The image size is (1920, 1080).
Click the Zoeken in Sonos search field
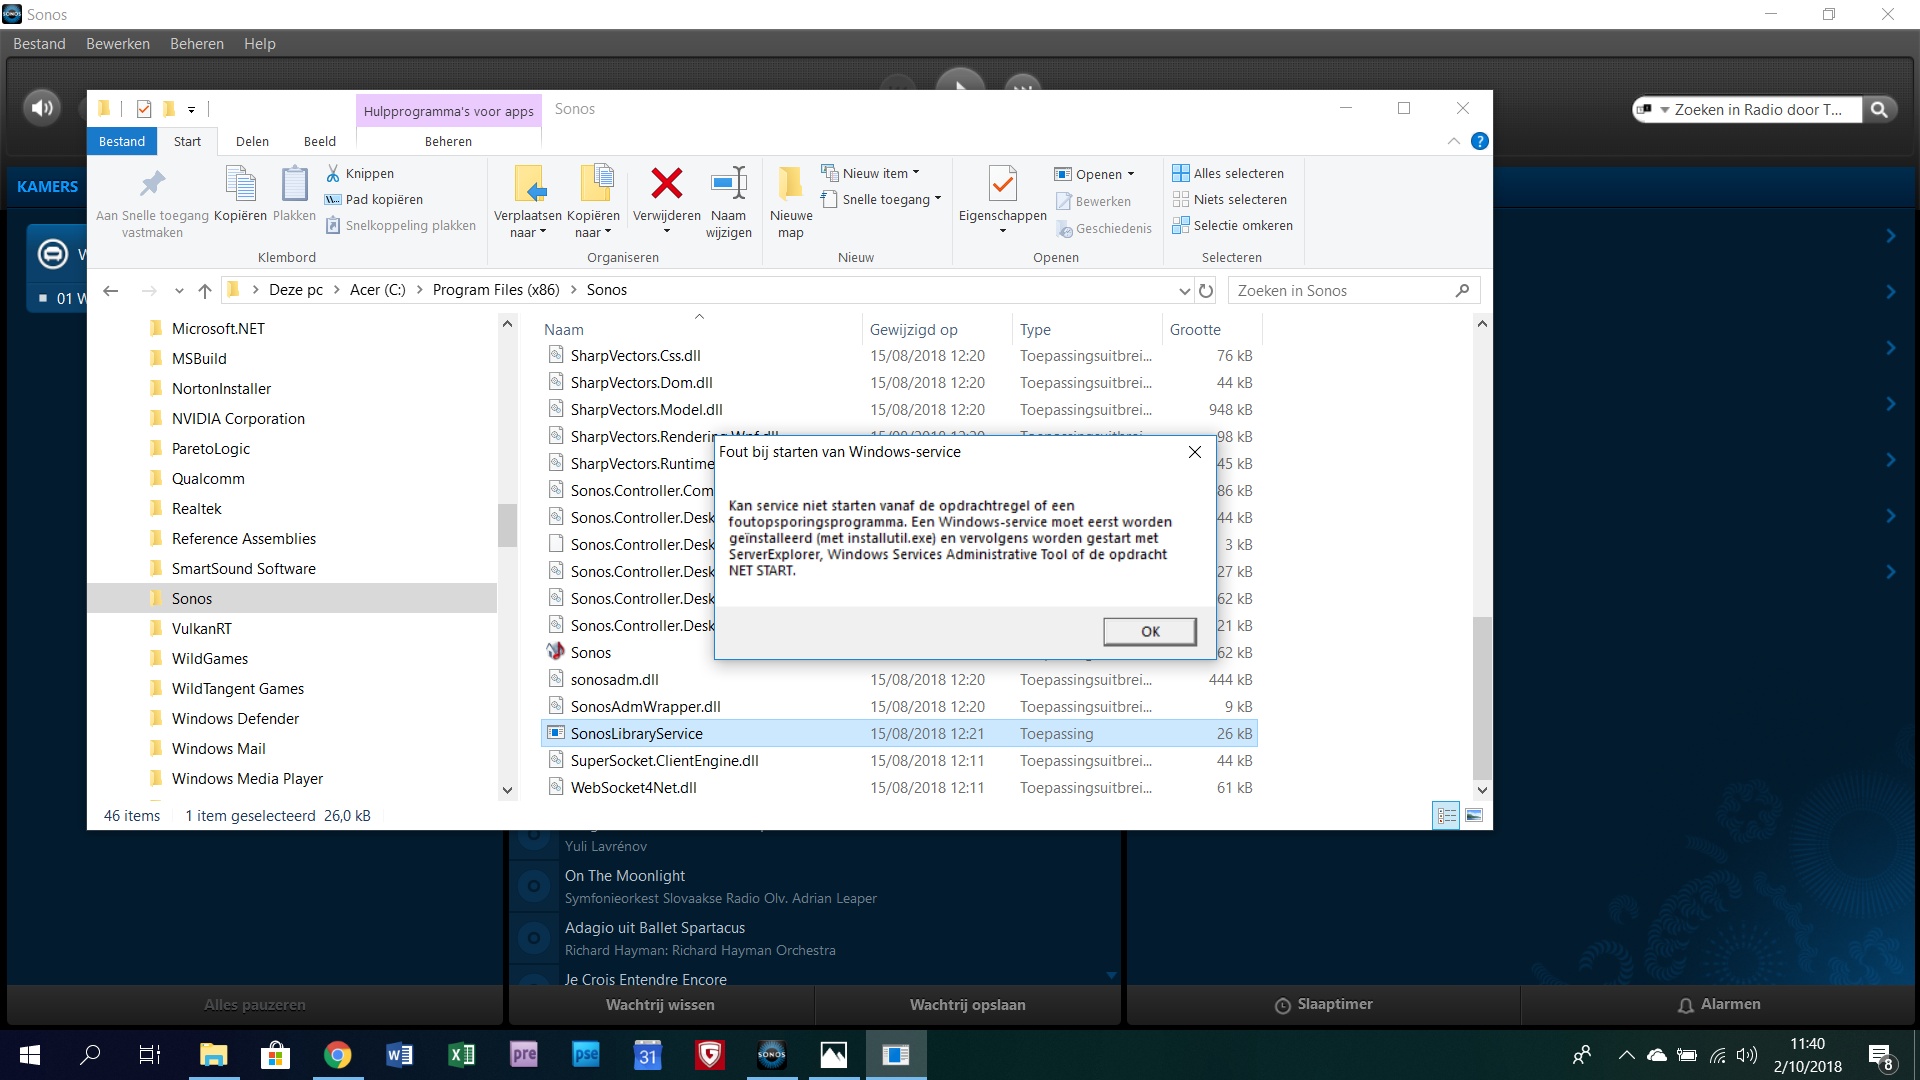(x=1340, y=291)
